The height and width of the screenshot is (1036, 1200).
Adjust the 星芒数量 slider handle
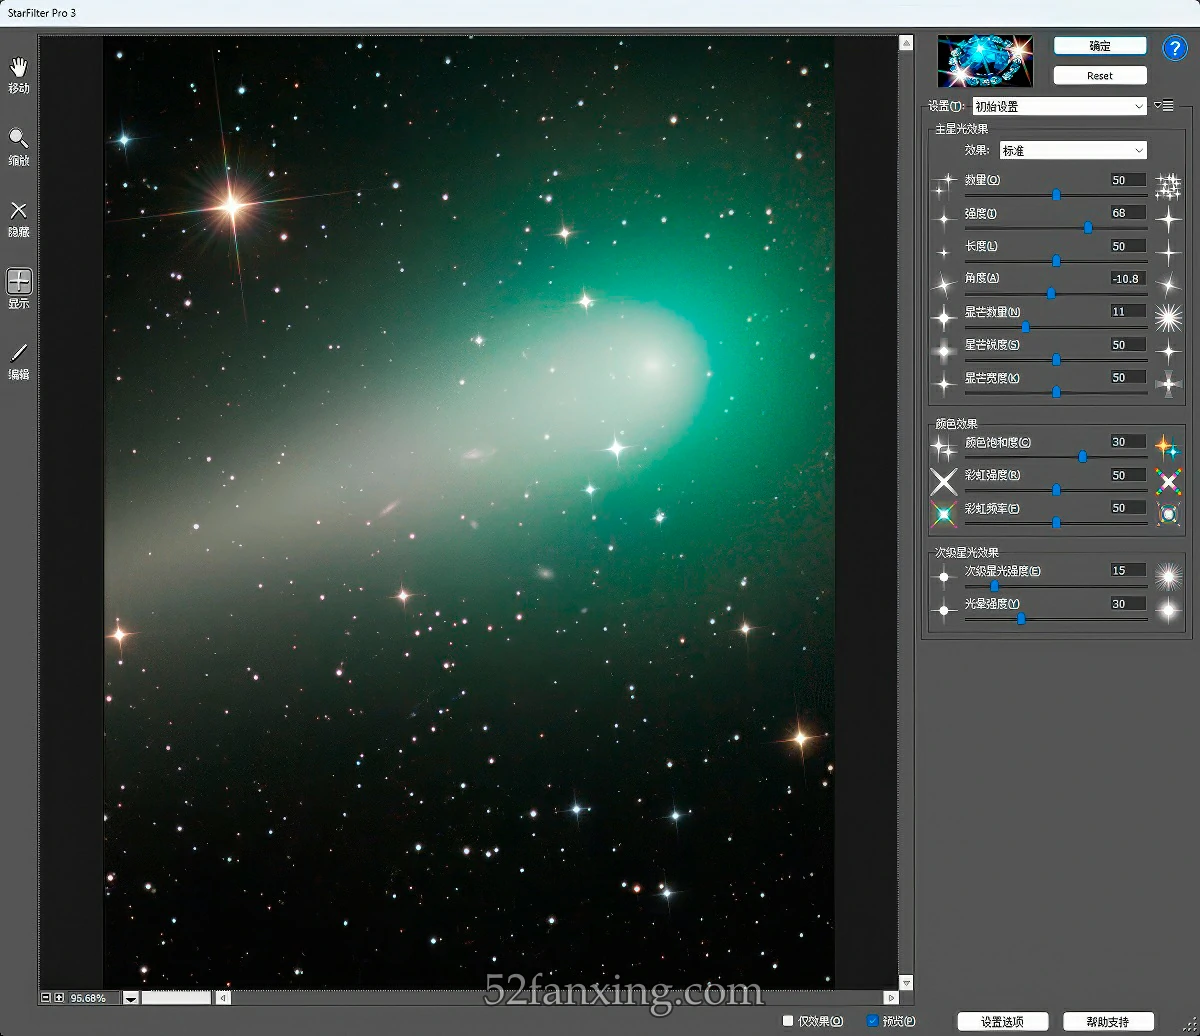point(1025,326)
